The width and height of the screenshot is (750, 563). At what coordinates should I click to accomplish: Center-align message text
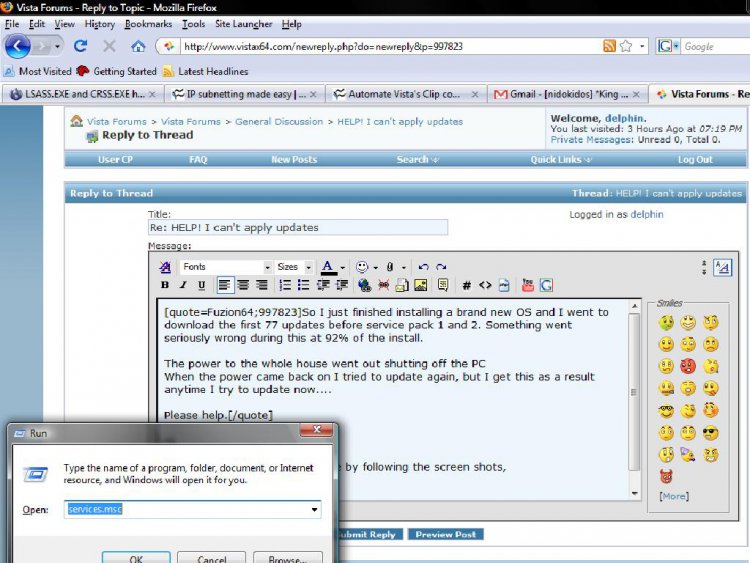click(243, 285)
